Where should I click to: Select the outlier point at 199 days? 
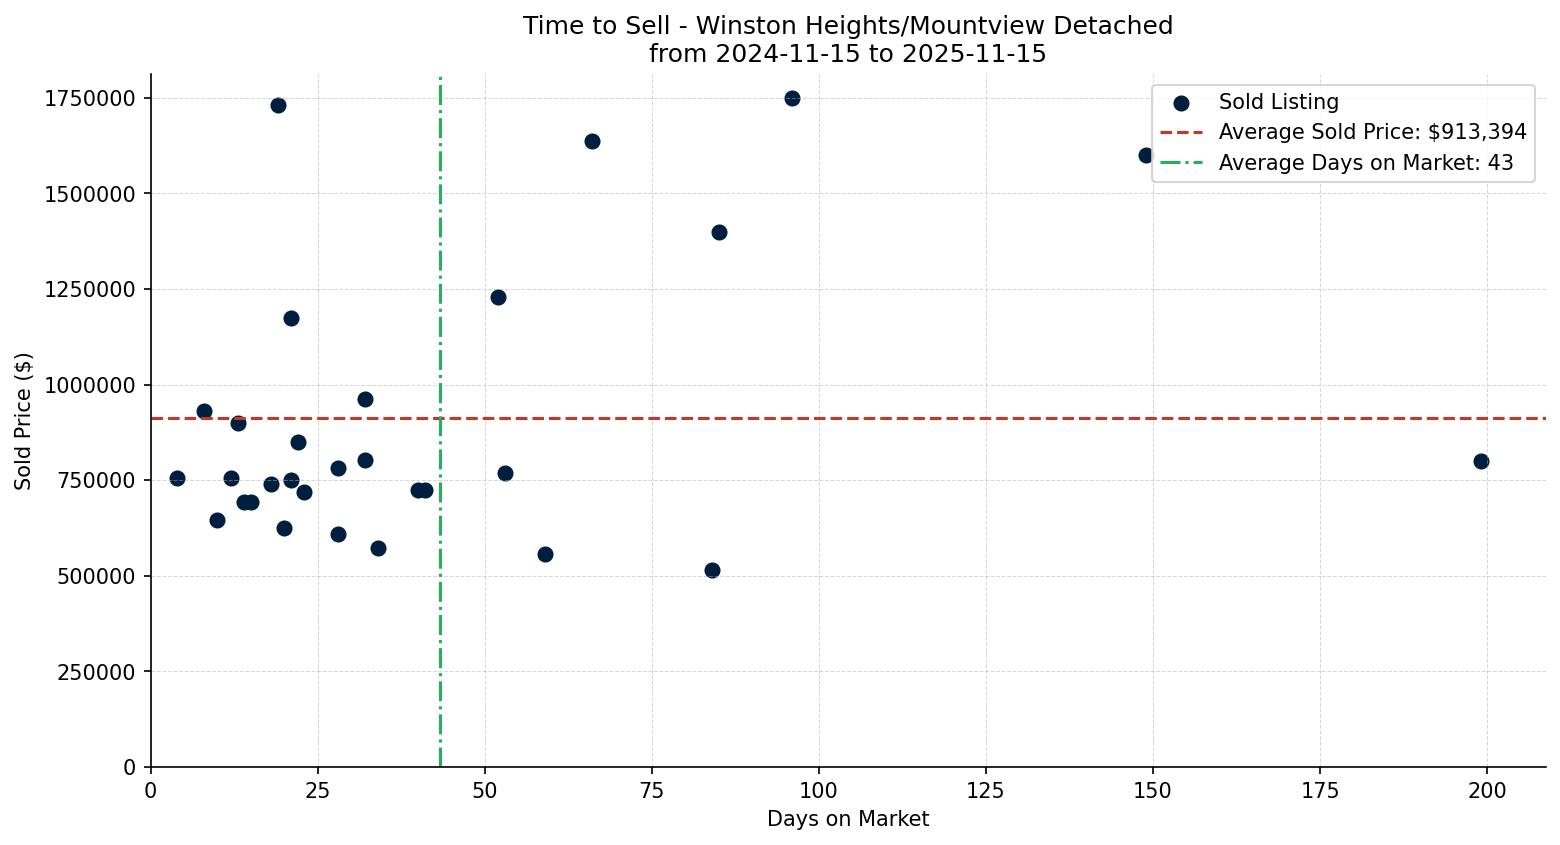pos(1481,462)
